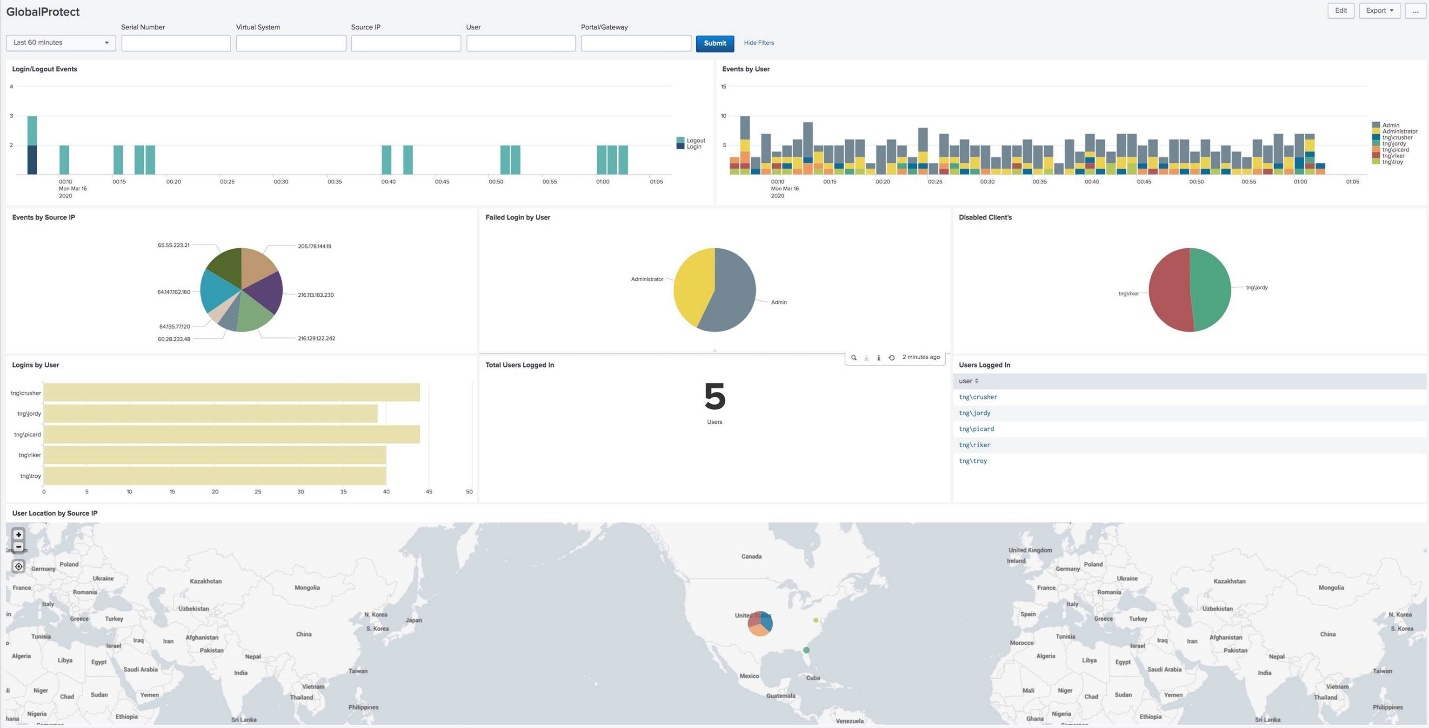Click the 2 minutes ago refresh timestamp
1429x728 pixels.
point(921,357)
